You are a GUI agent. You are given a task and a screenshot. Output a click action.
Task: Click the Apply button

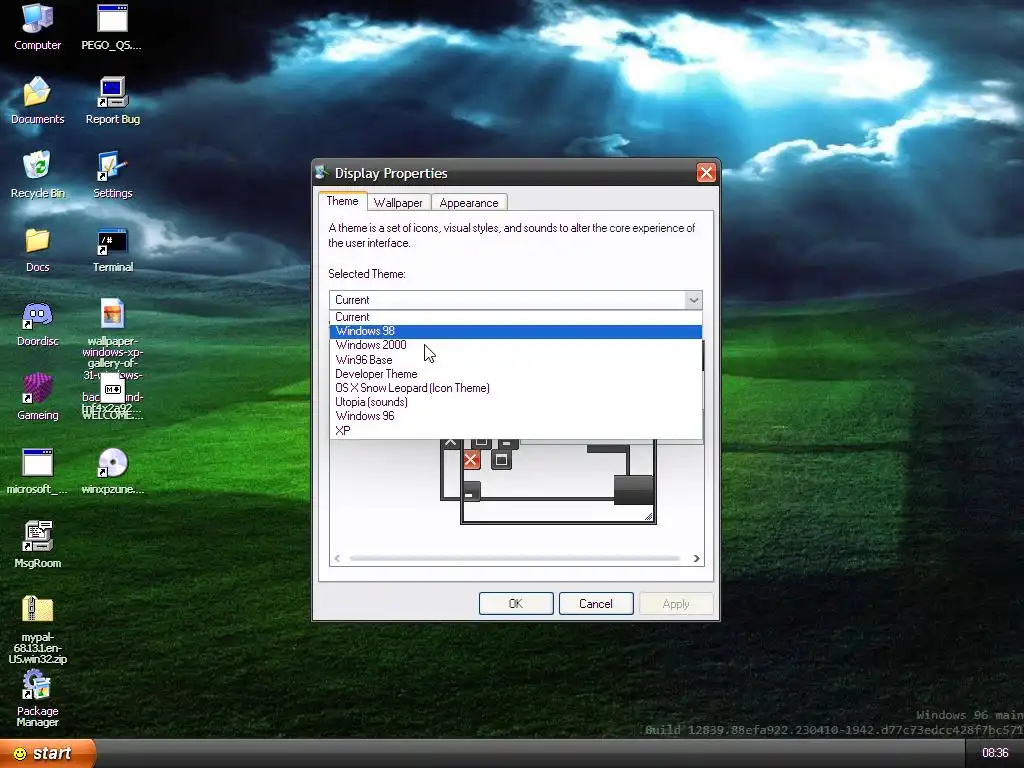pyautogui.click(x=676, y=603)
